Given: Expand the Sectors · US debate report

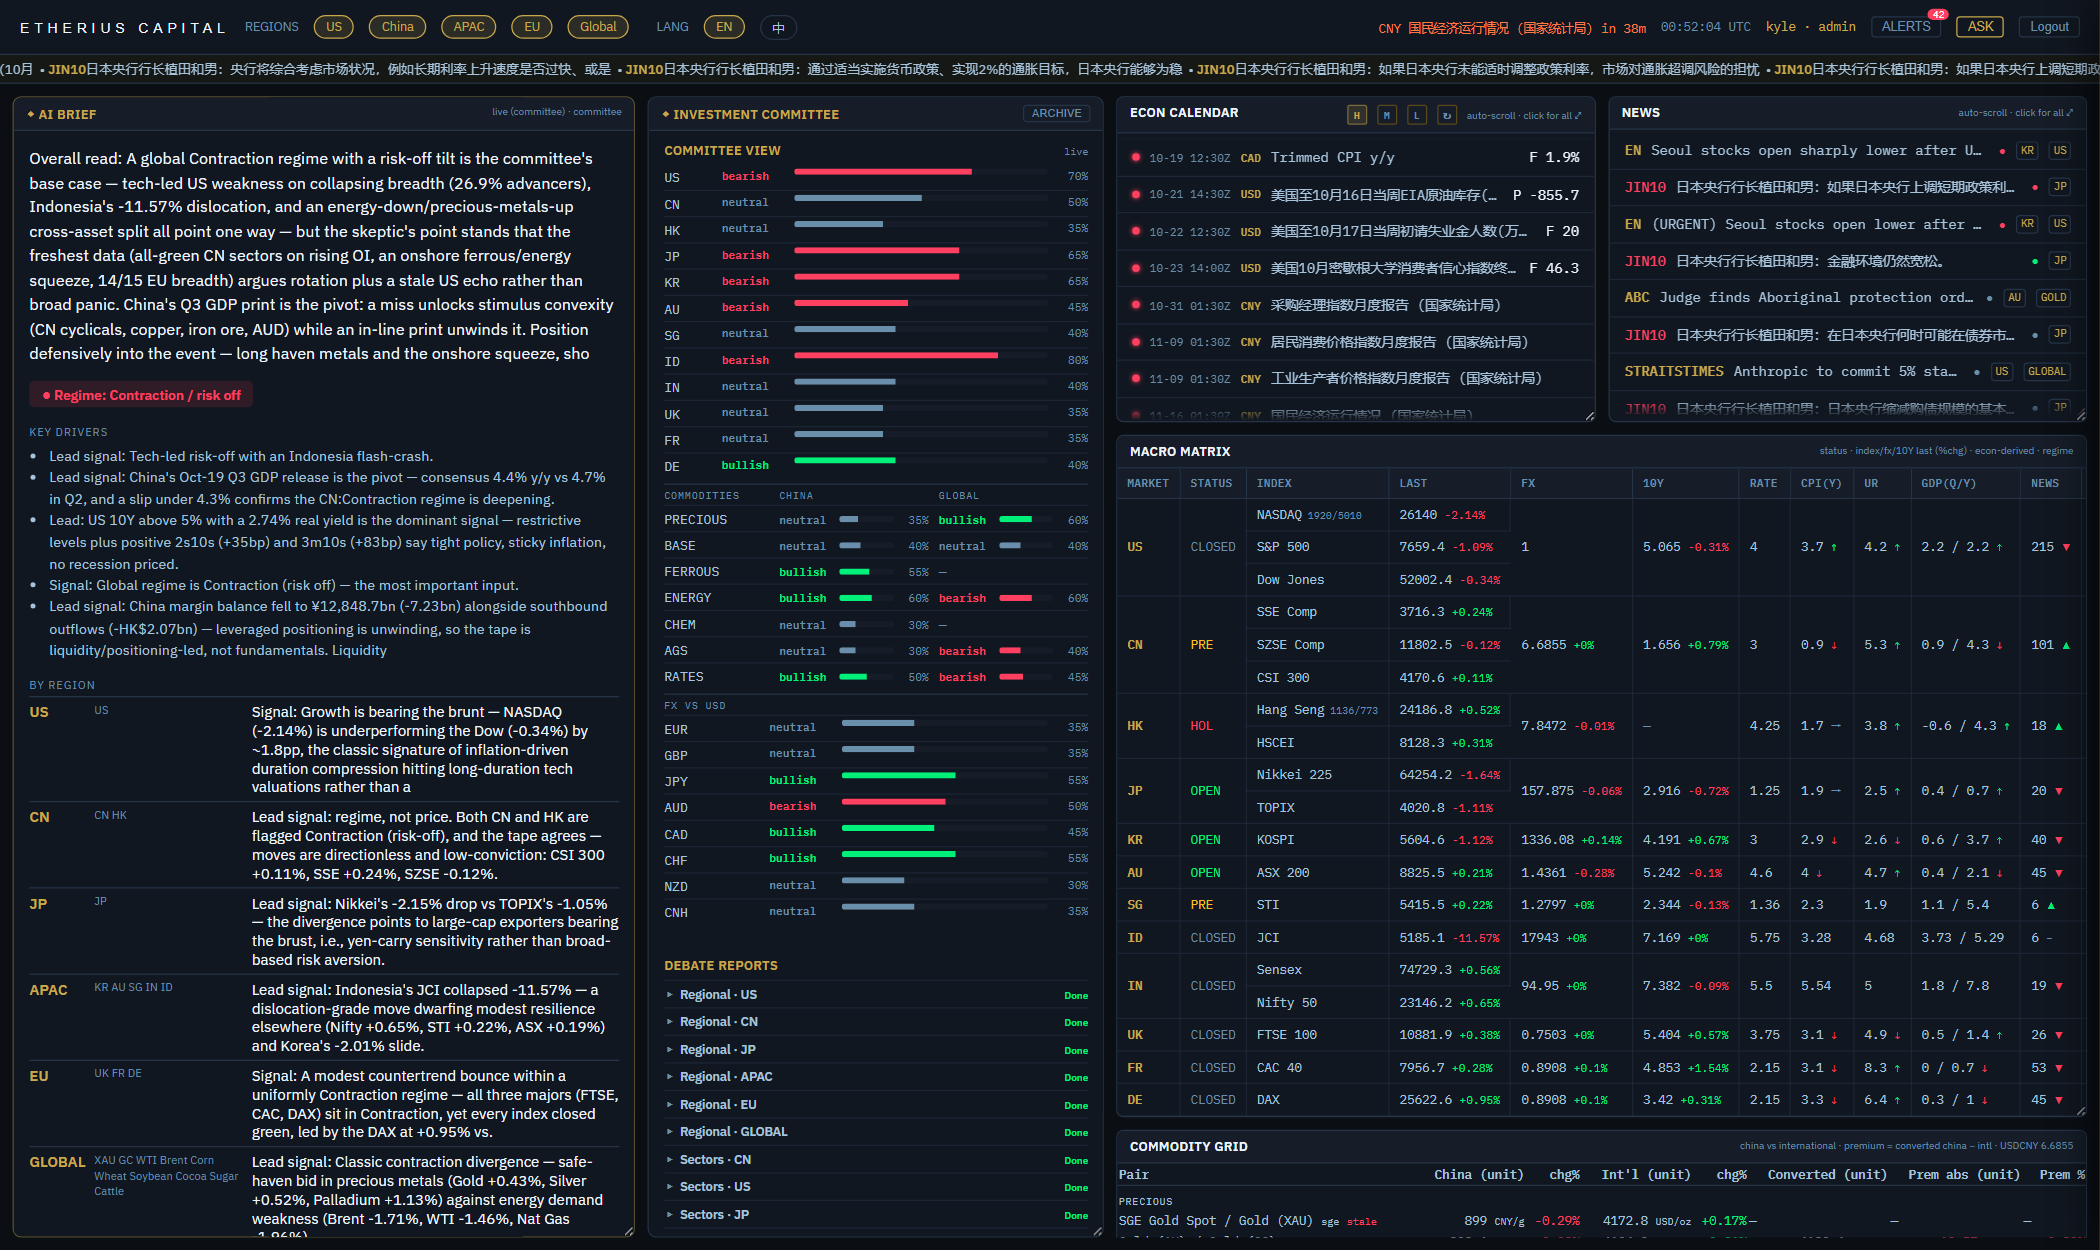Looking at the screenshot, I should pyautogui.click(x=877, y=1187).
